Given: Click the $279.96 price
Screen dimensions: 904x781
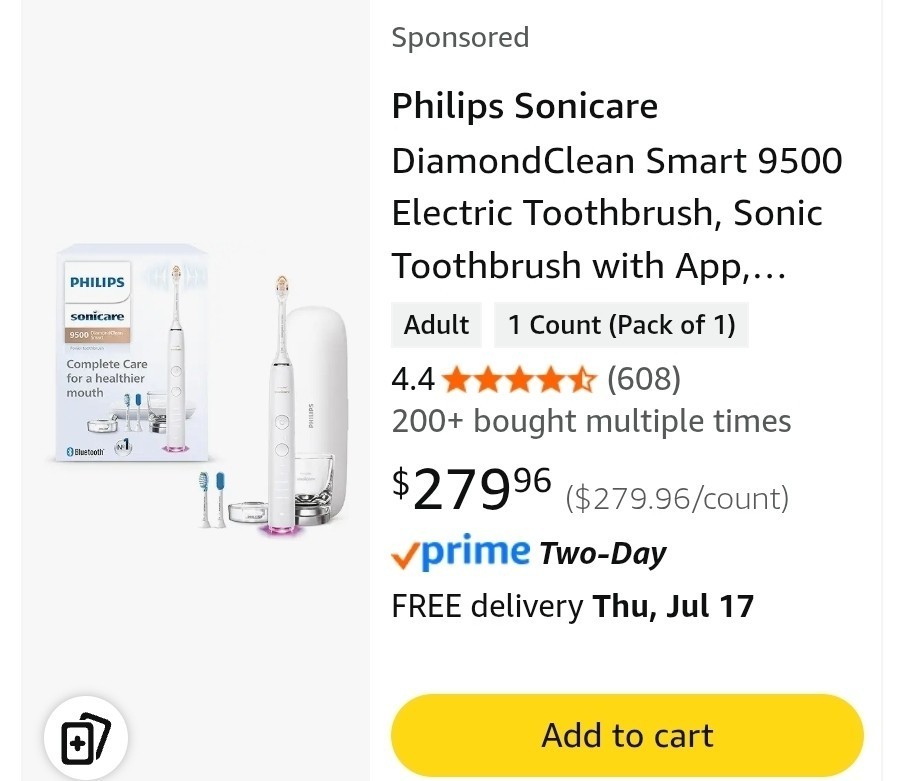Looking at the screenshot, I should coord(472,489).
